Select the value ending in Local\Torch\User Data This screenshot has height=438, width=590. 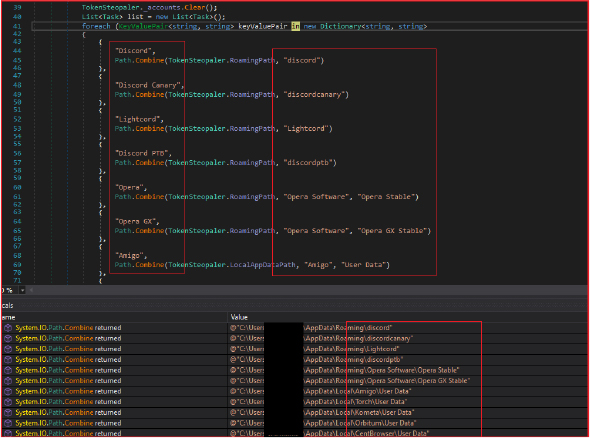pyautogui.click(x=319, y=402)
